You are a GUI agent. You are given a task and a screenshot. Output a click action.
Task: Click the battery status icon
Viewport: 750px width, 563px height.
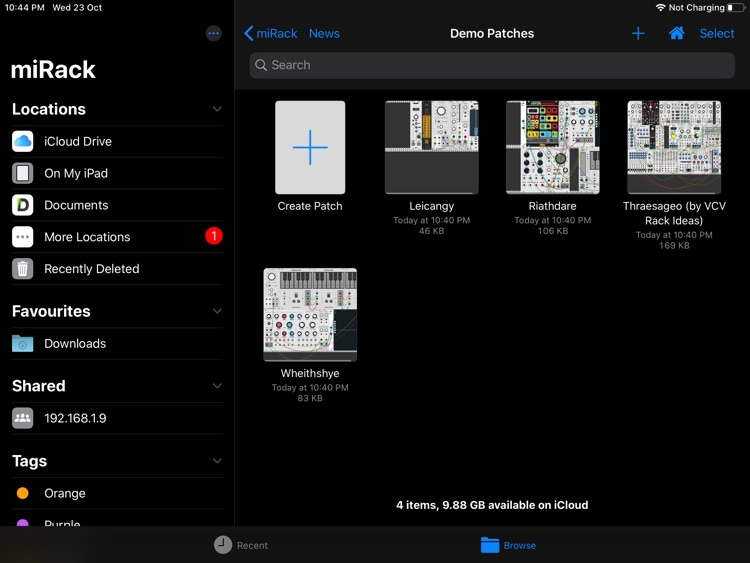pos(736,8)
